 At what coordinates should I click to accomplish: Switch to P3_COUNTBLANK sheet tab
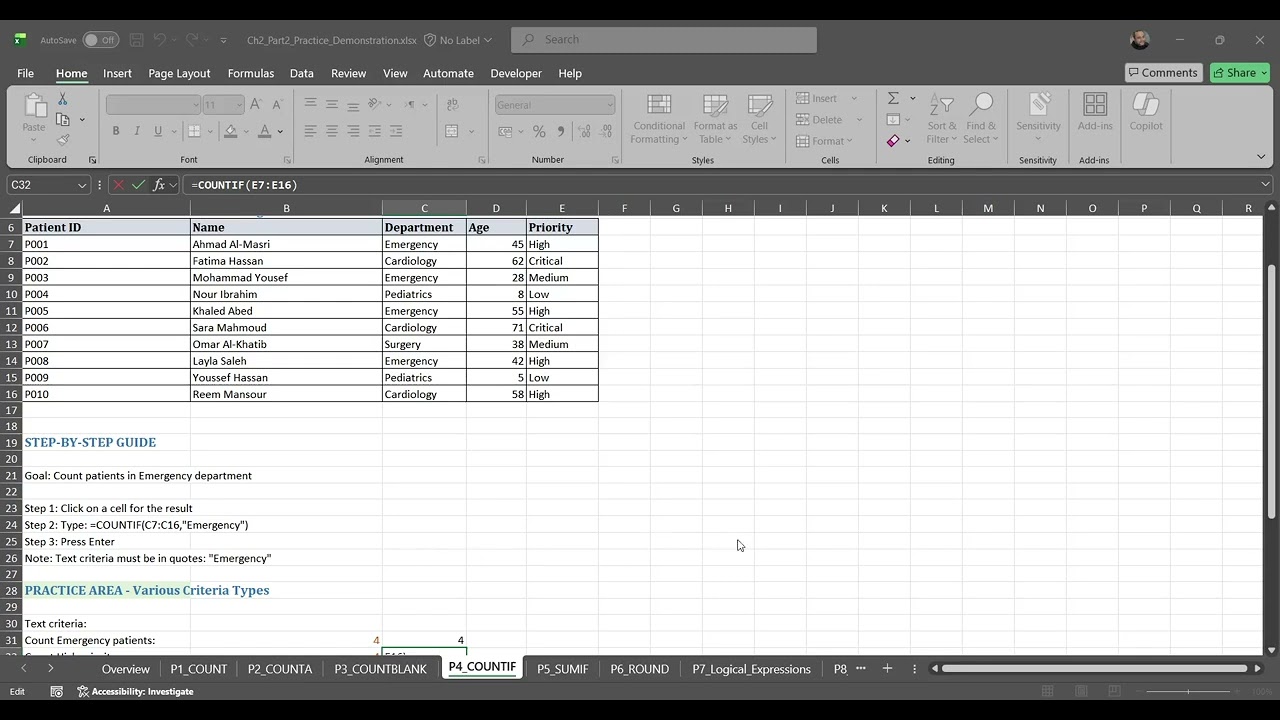point(380,669)
